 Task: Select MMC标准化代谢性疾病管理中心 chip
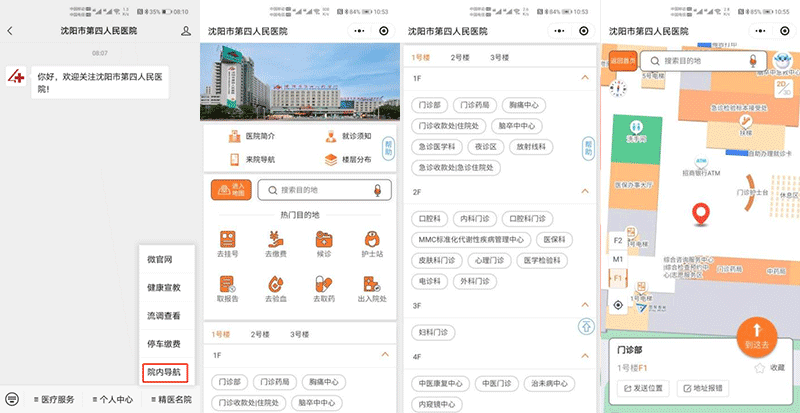click(x=471, y=239)
